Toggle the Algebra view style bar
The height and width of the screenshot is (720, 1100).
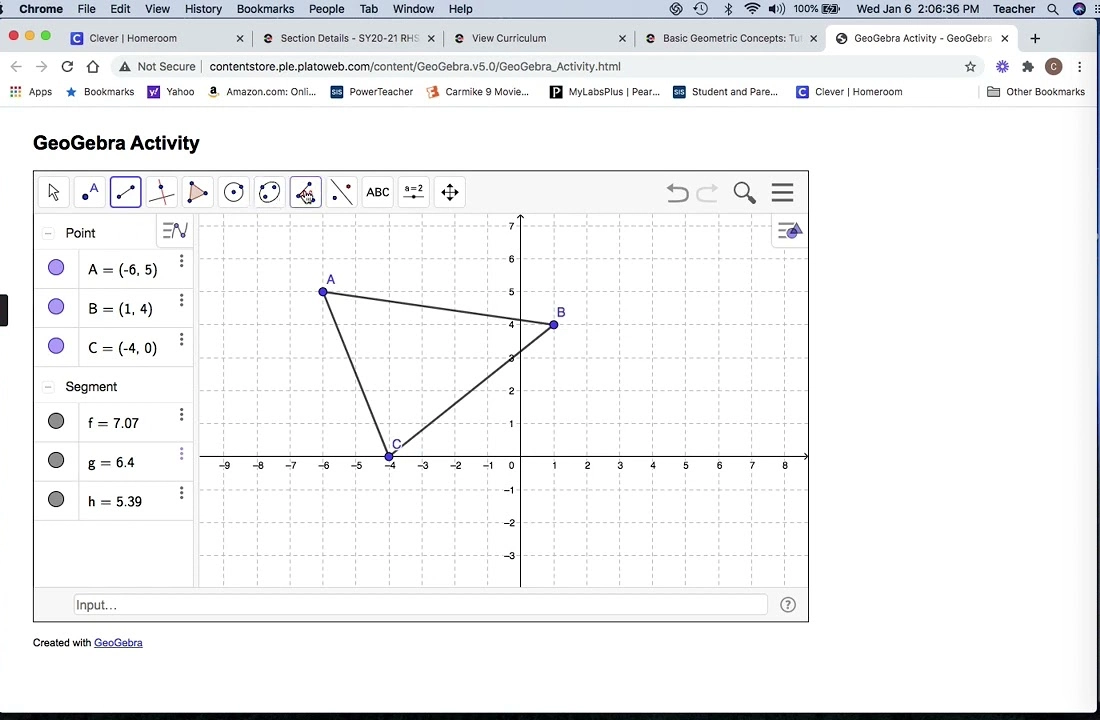point(175,230)
